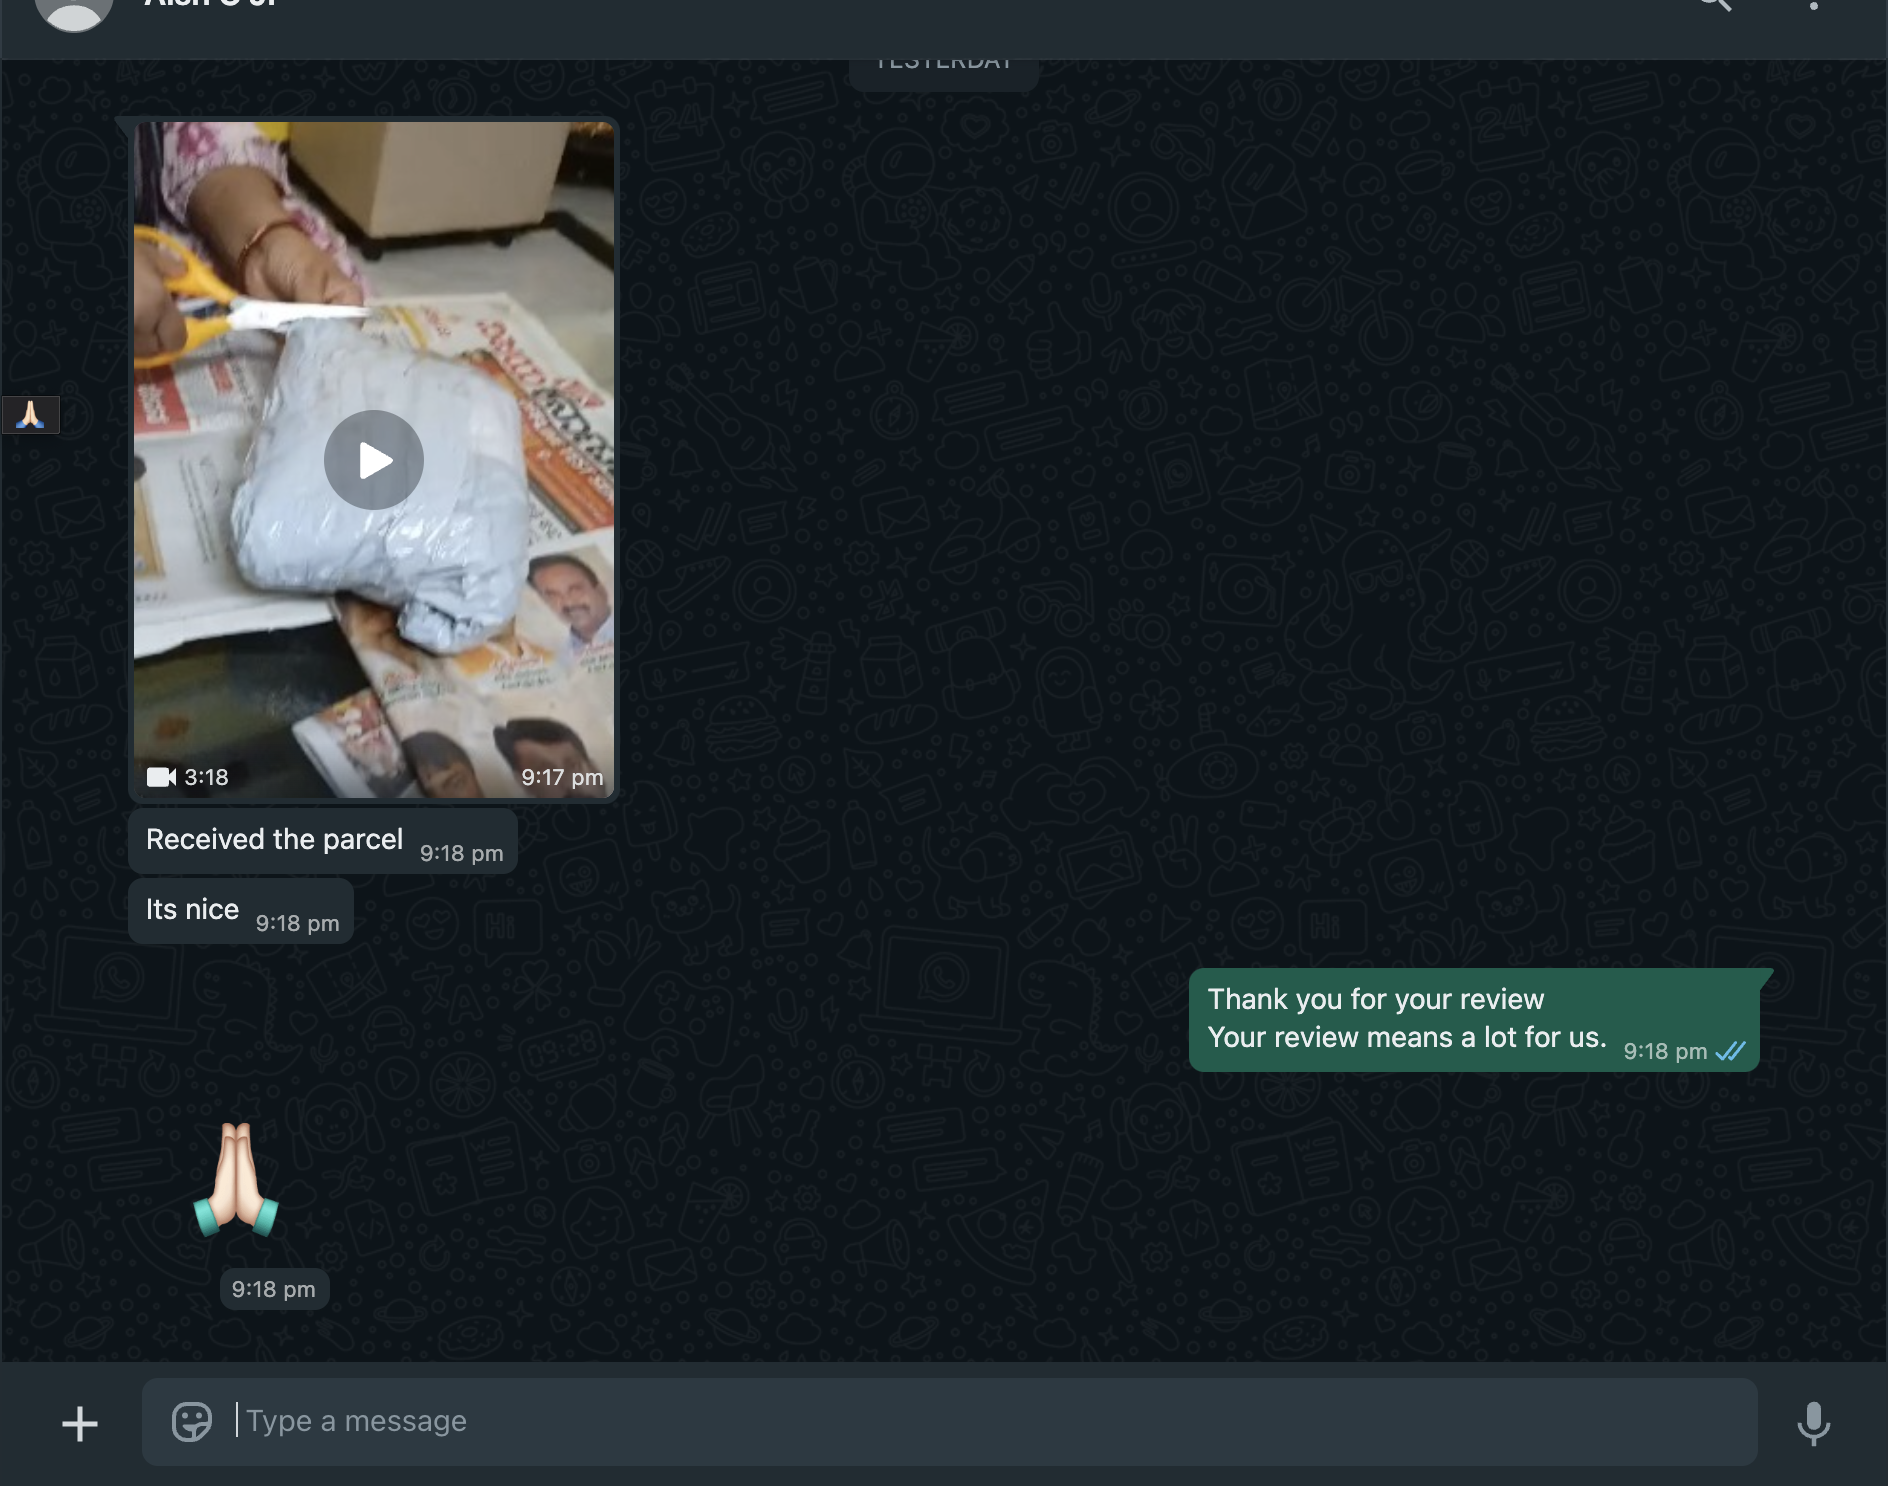The height and width of the screenshot is (1486, 1888).
Task: Open the emoji and sticker picker
Action: (191, 1421)
